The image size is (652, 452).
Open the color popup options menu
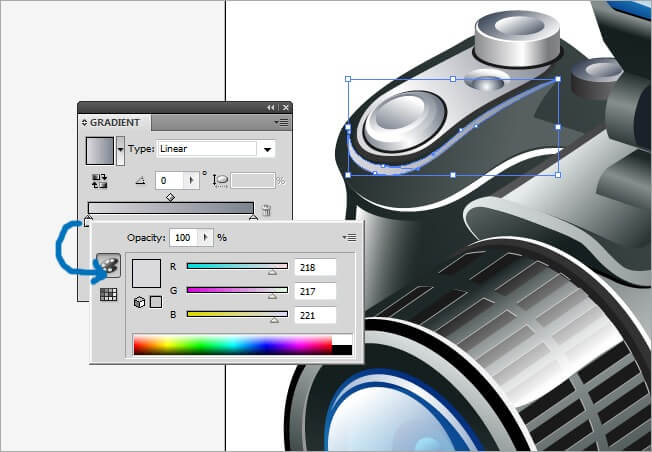point(349,237)
